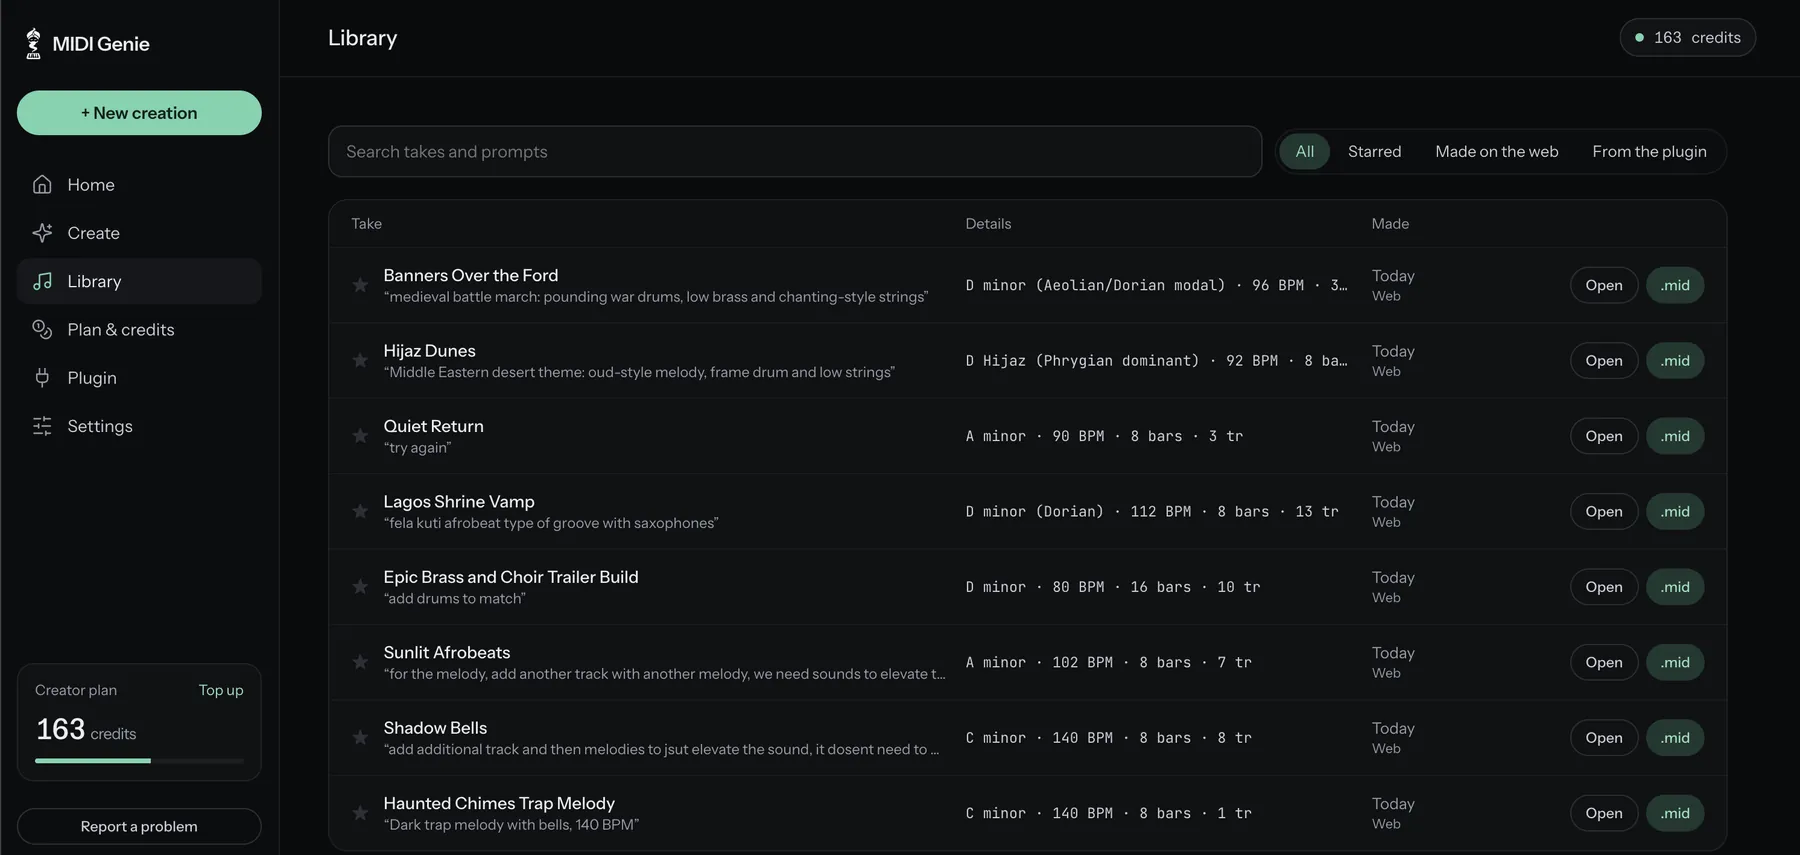Click the Settings sliders icon
The image size is (1800, 855).
point(42,426)
